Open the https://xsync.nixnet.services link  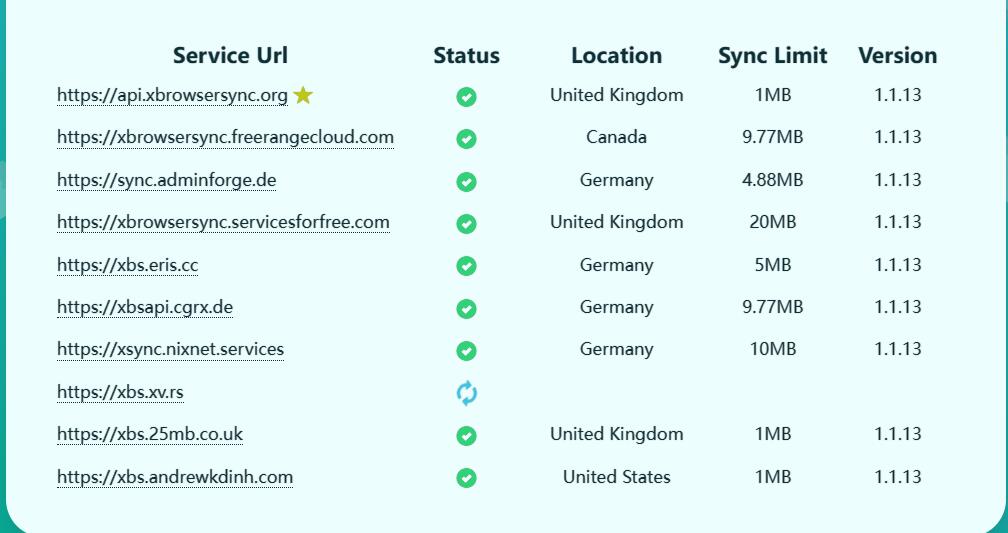pyautogui.click(x=170, y=349)
